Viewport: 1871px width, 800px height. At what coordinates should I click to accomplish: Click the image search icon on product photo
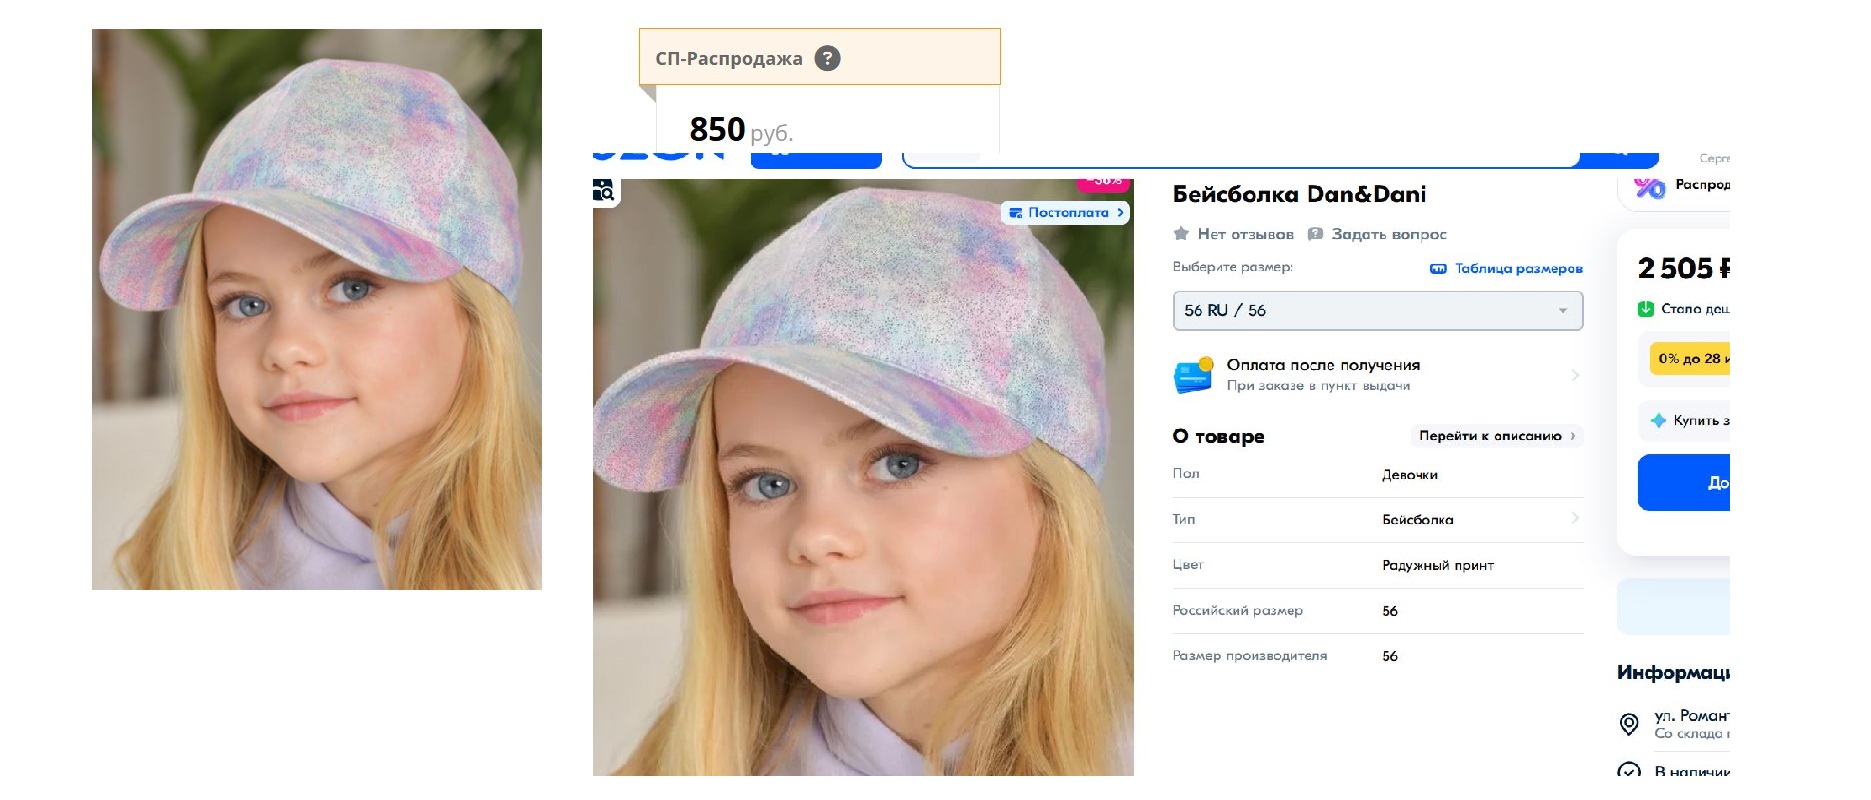tap(603, 190)
